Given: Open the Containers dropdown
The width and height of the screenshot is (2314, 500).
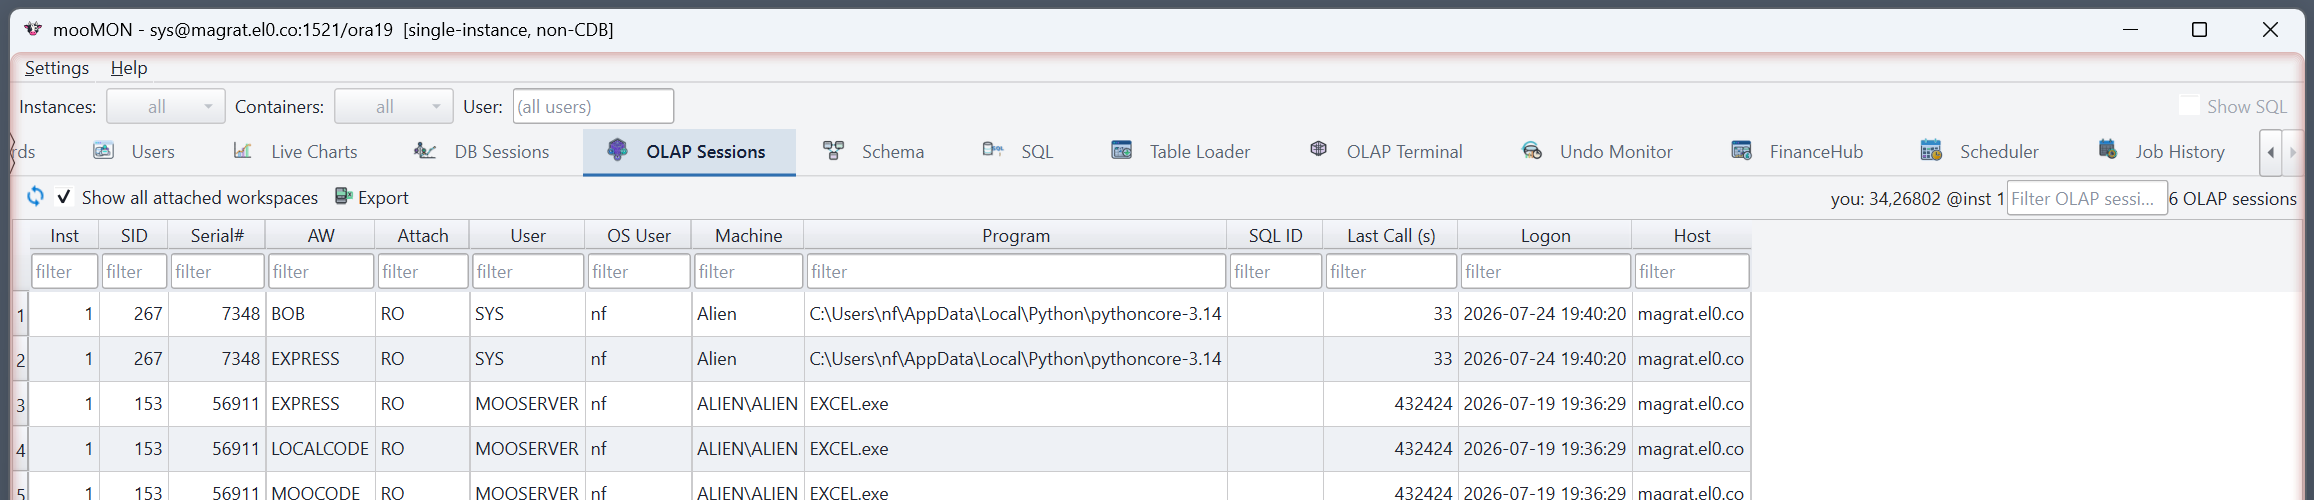Looking at the screenshot, I should tap(394, 106).
